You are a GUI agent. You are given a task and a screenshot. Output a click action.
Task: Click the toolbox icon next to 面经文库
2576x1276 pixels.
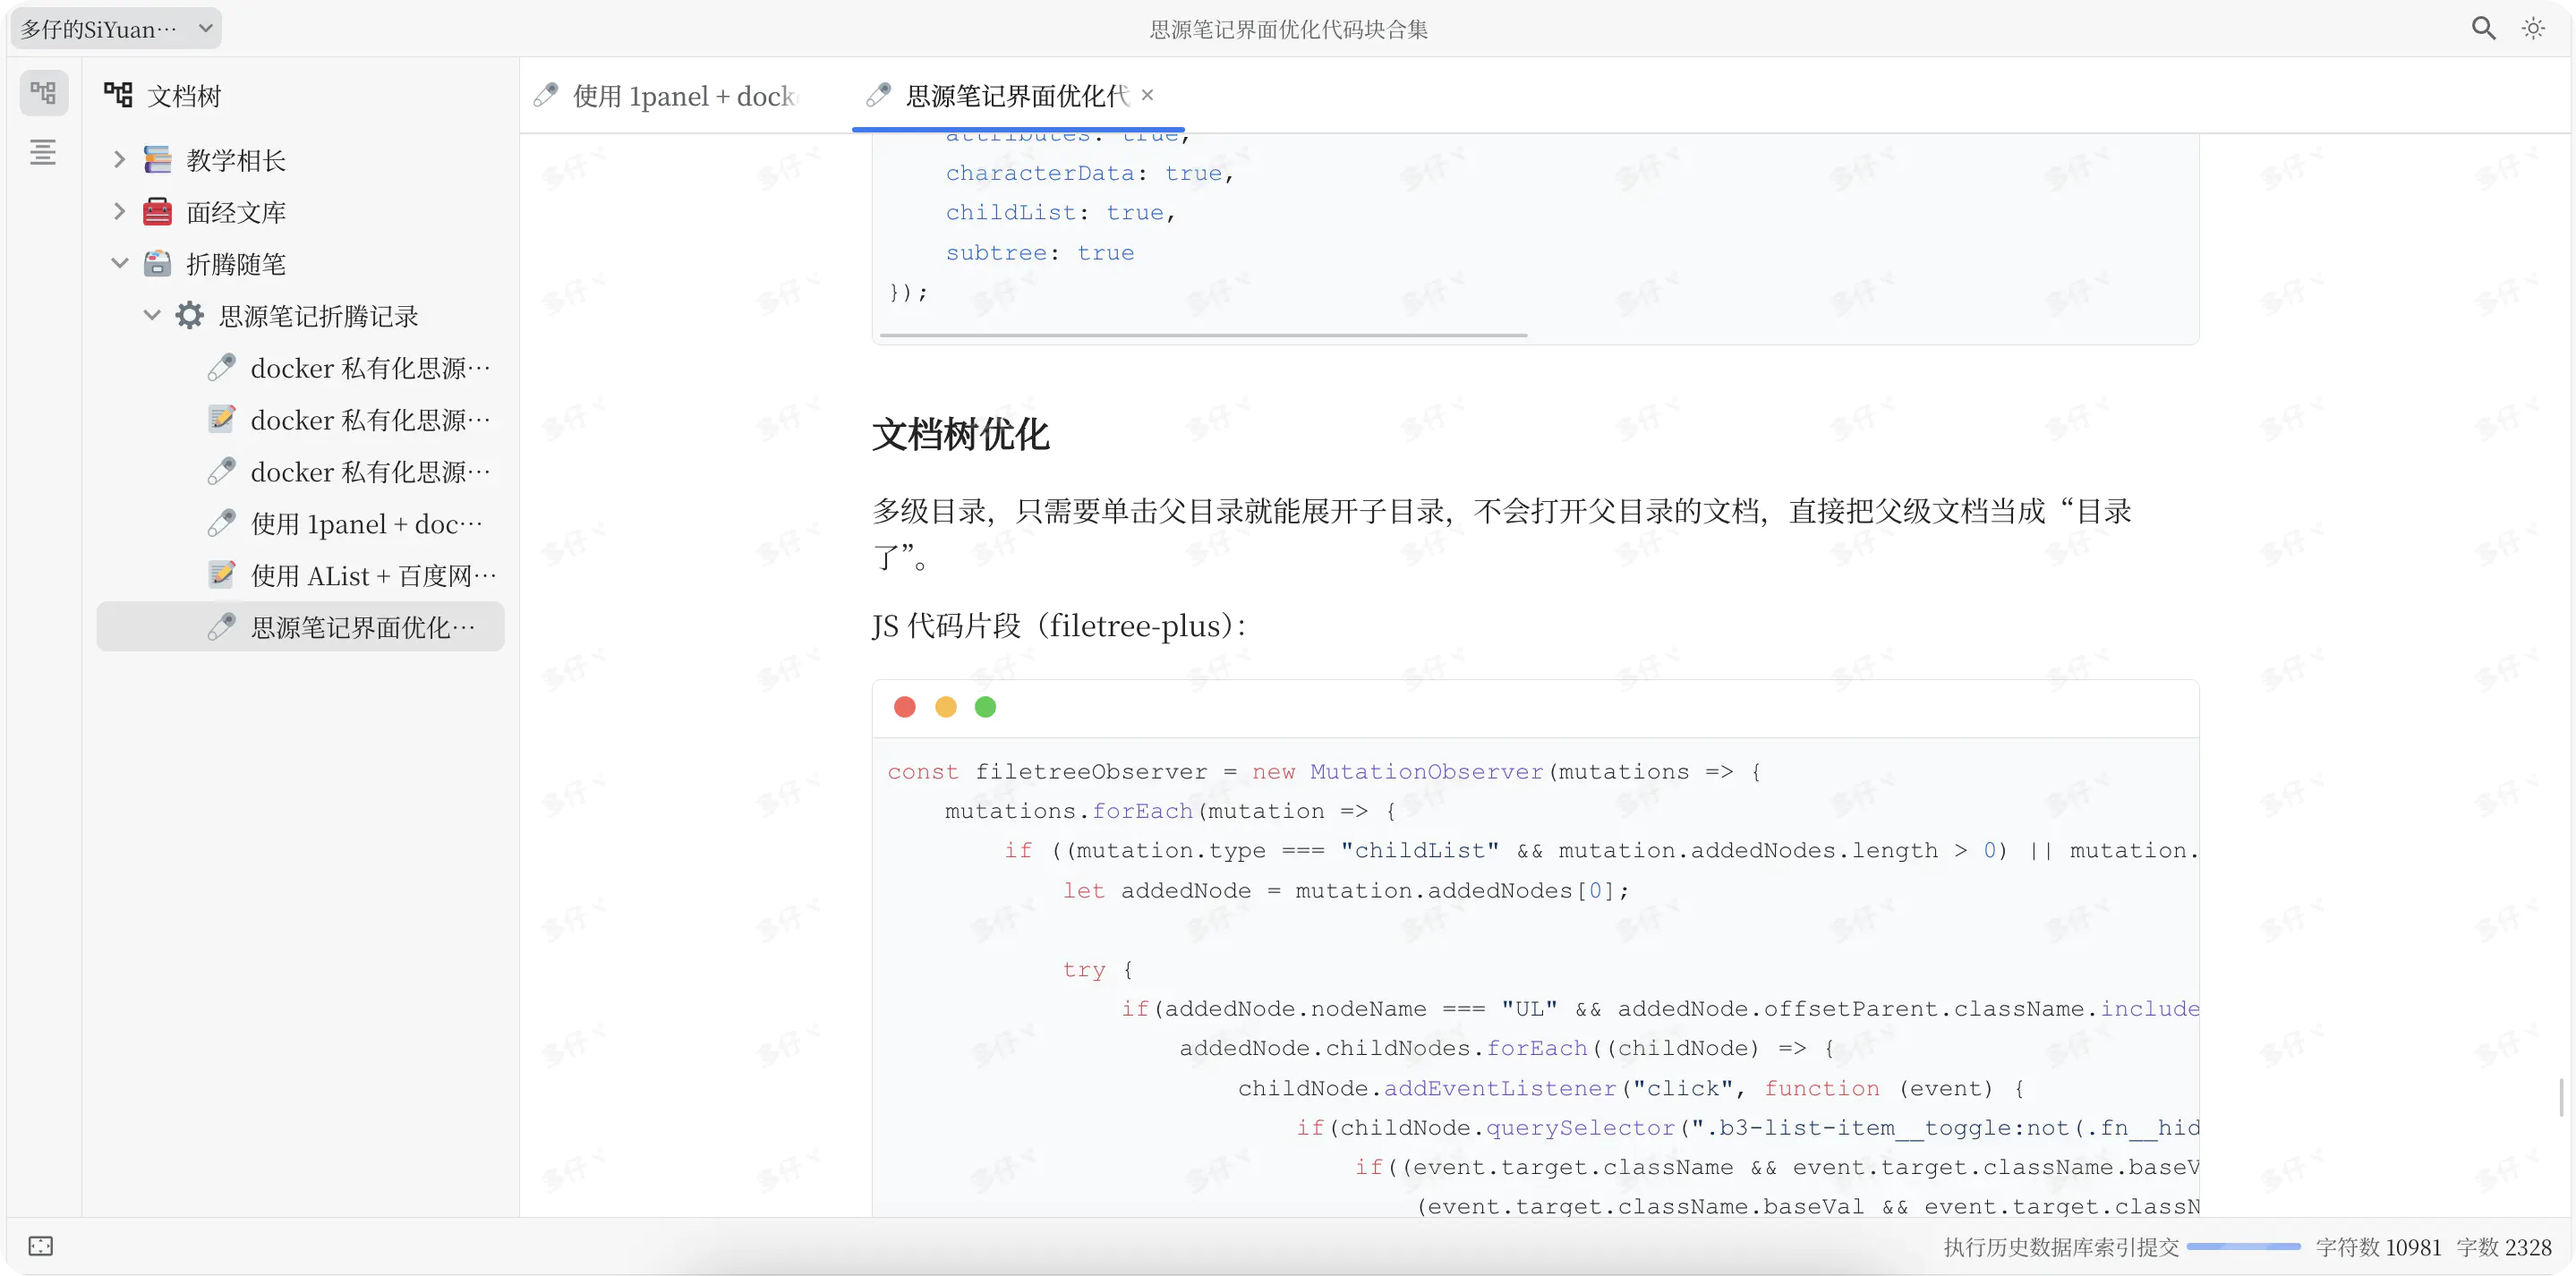[x=159, y=211]
